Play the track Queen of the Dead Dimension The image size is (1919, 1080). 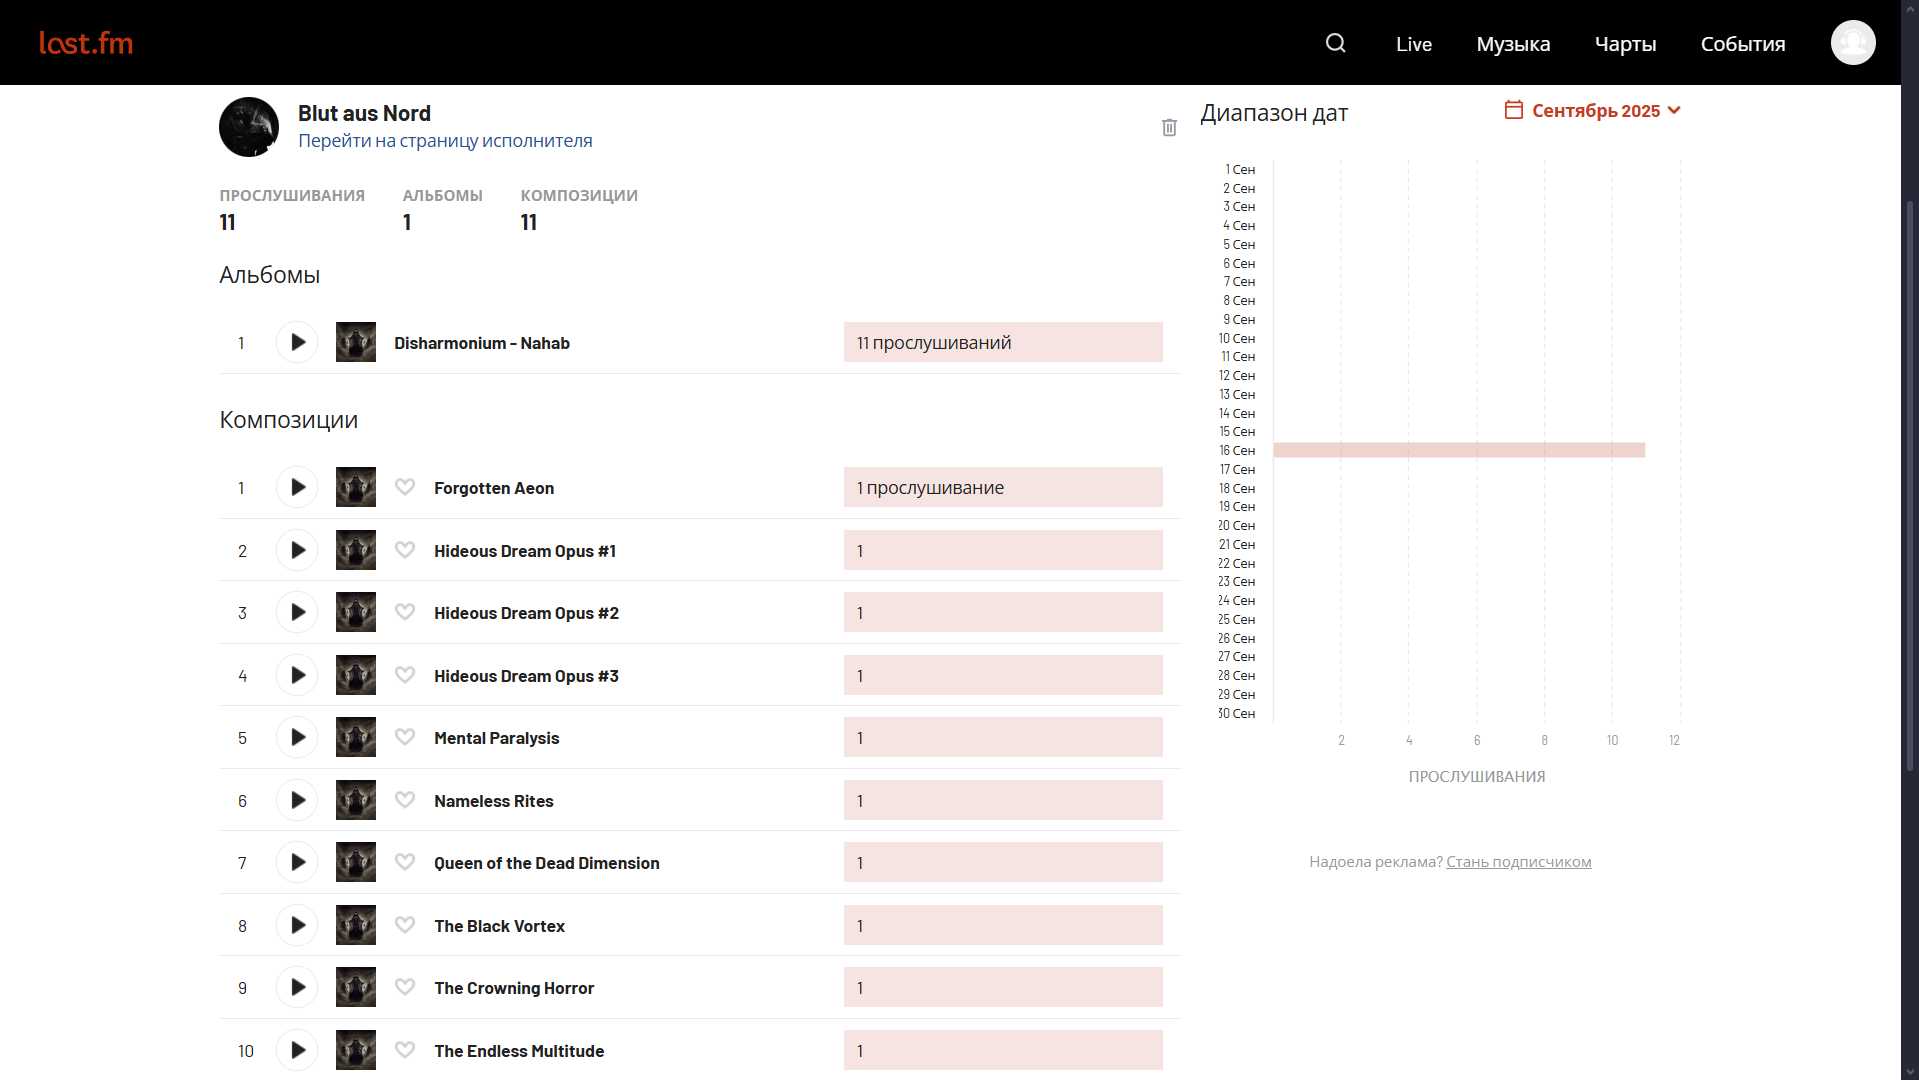coord(297,862)
